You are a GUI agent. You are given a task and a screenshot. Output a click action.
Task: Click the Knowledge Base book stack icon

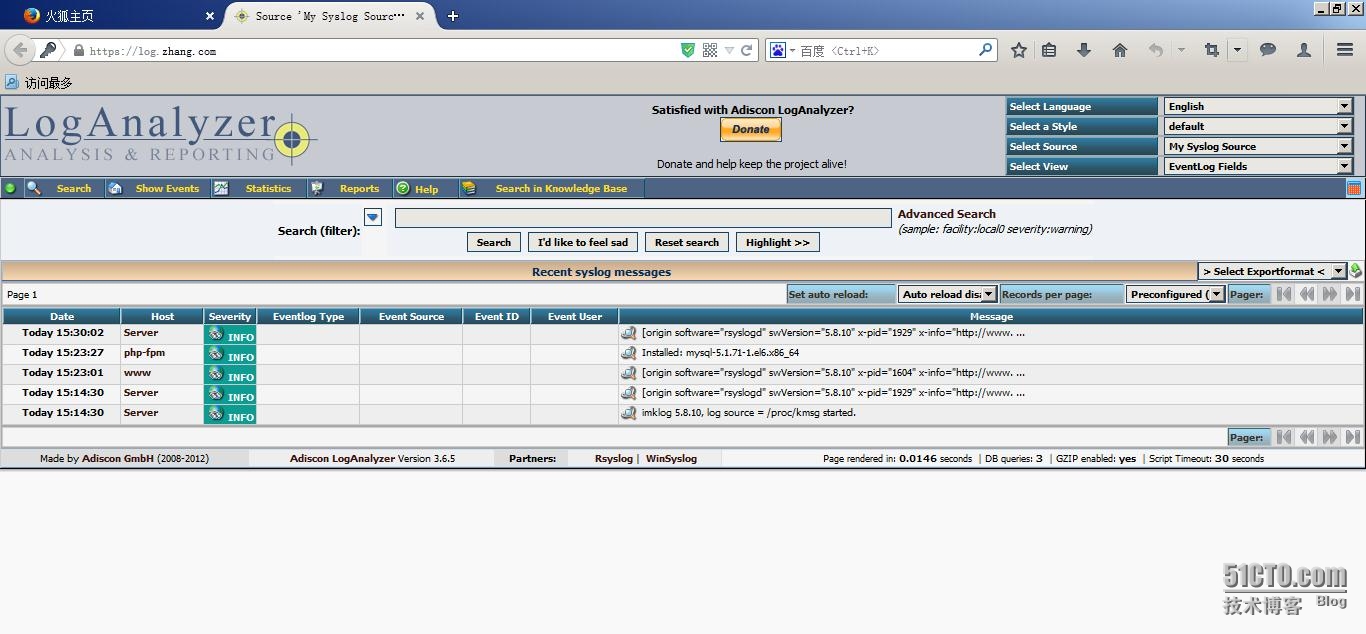click(x=469, y=188)
